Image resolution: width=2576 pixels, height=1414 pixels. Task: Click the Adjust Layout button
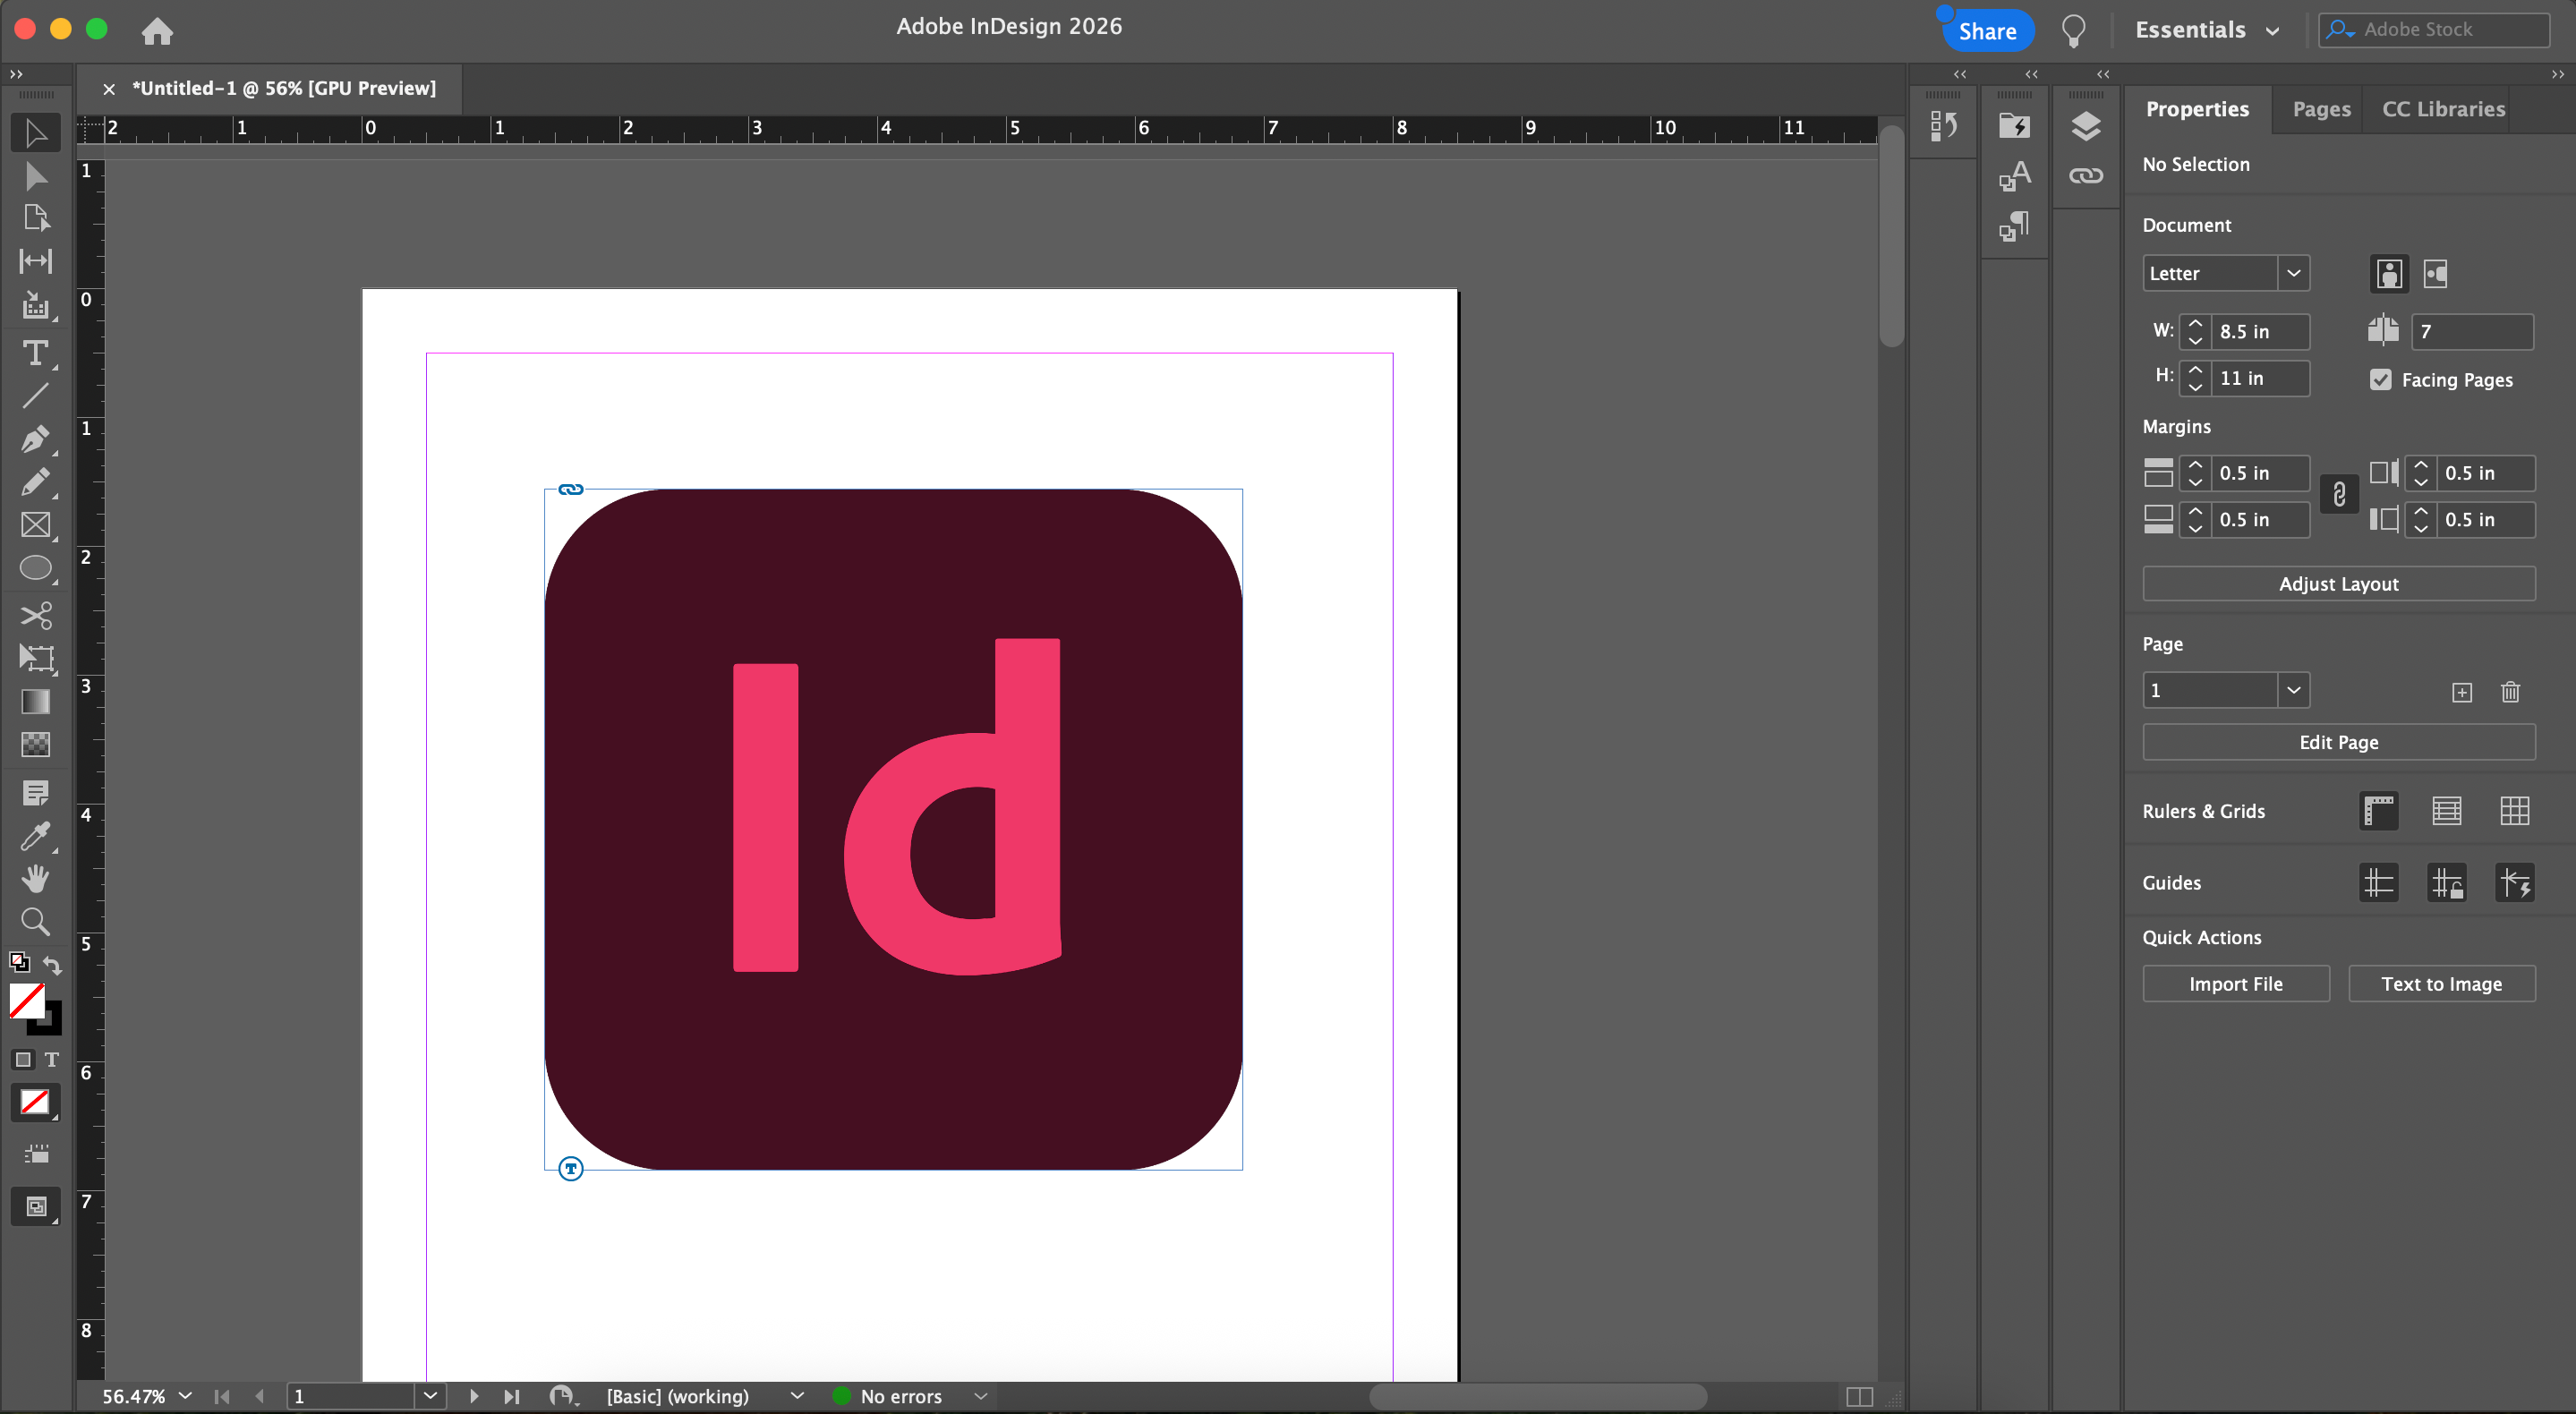tap(2338, 584)
